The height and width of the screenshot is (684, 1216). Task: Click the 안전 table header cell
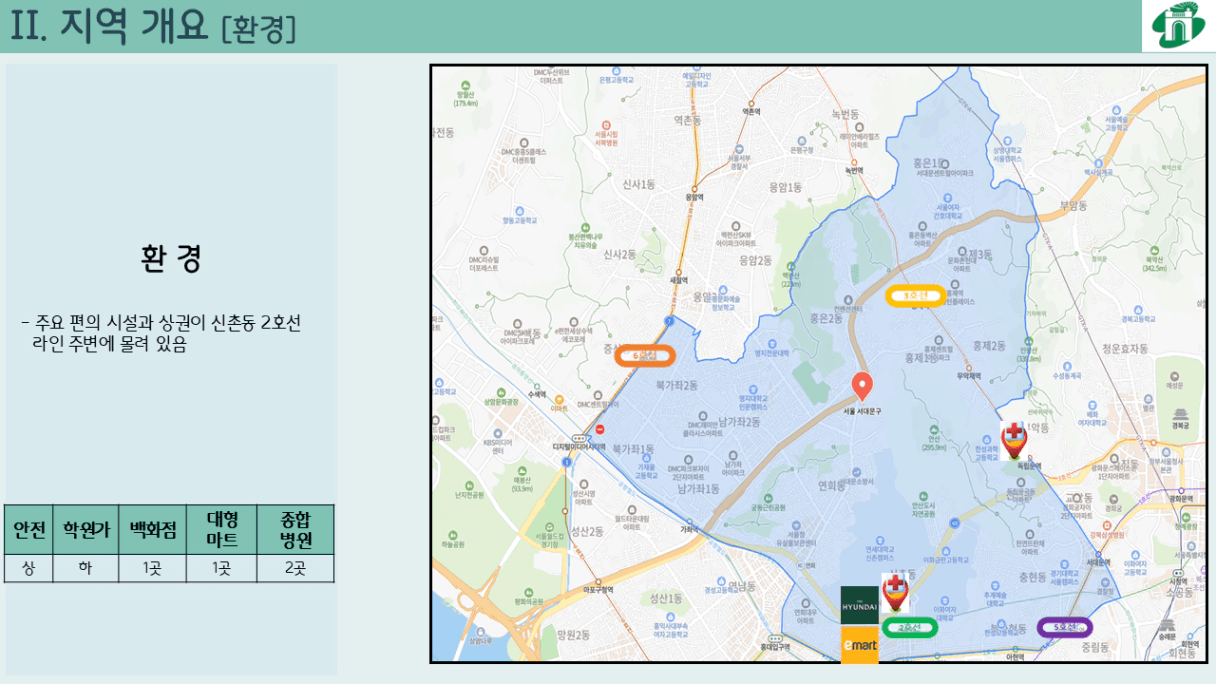27,530
